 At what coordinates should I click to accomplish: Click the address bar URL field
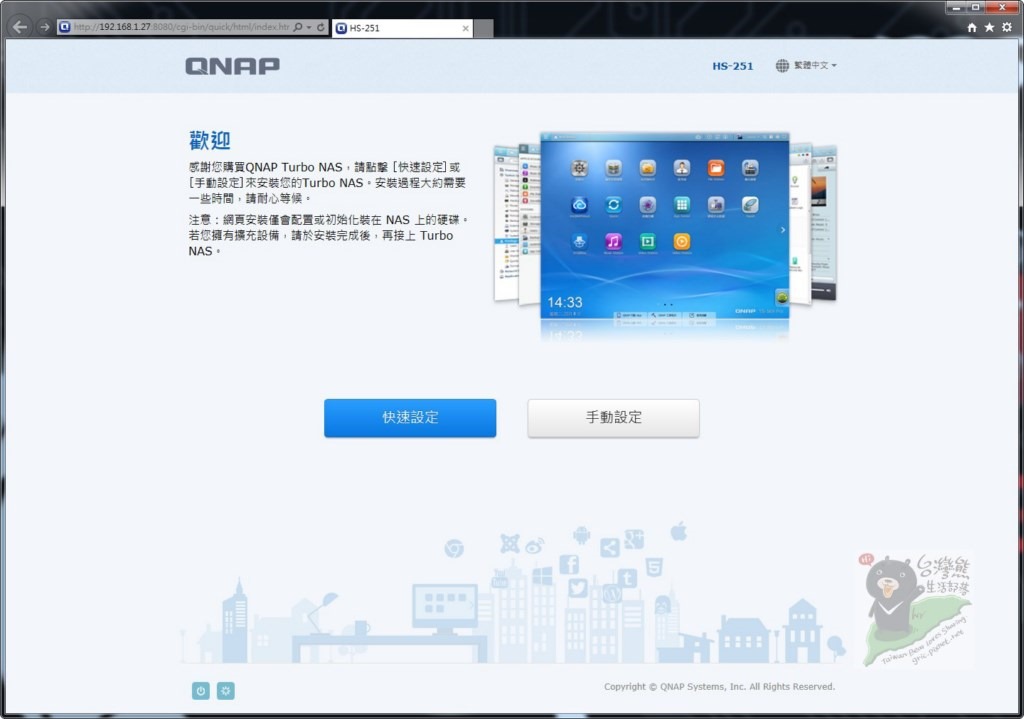click(180, 27)
